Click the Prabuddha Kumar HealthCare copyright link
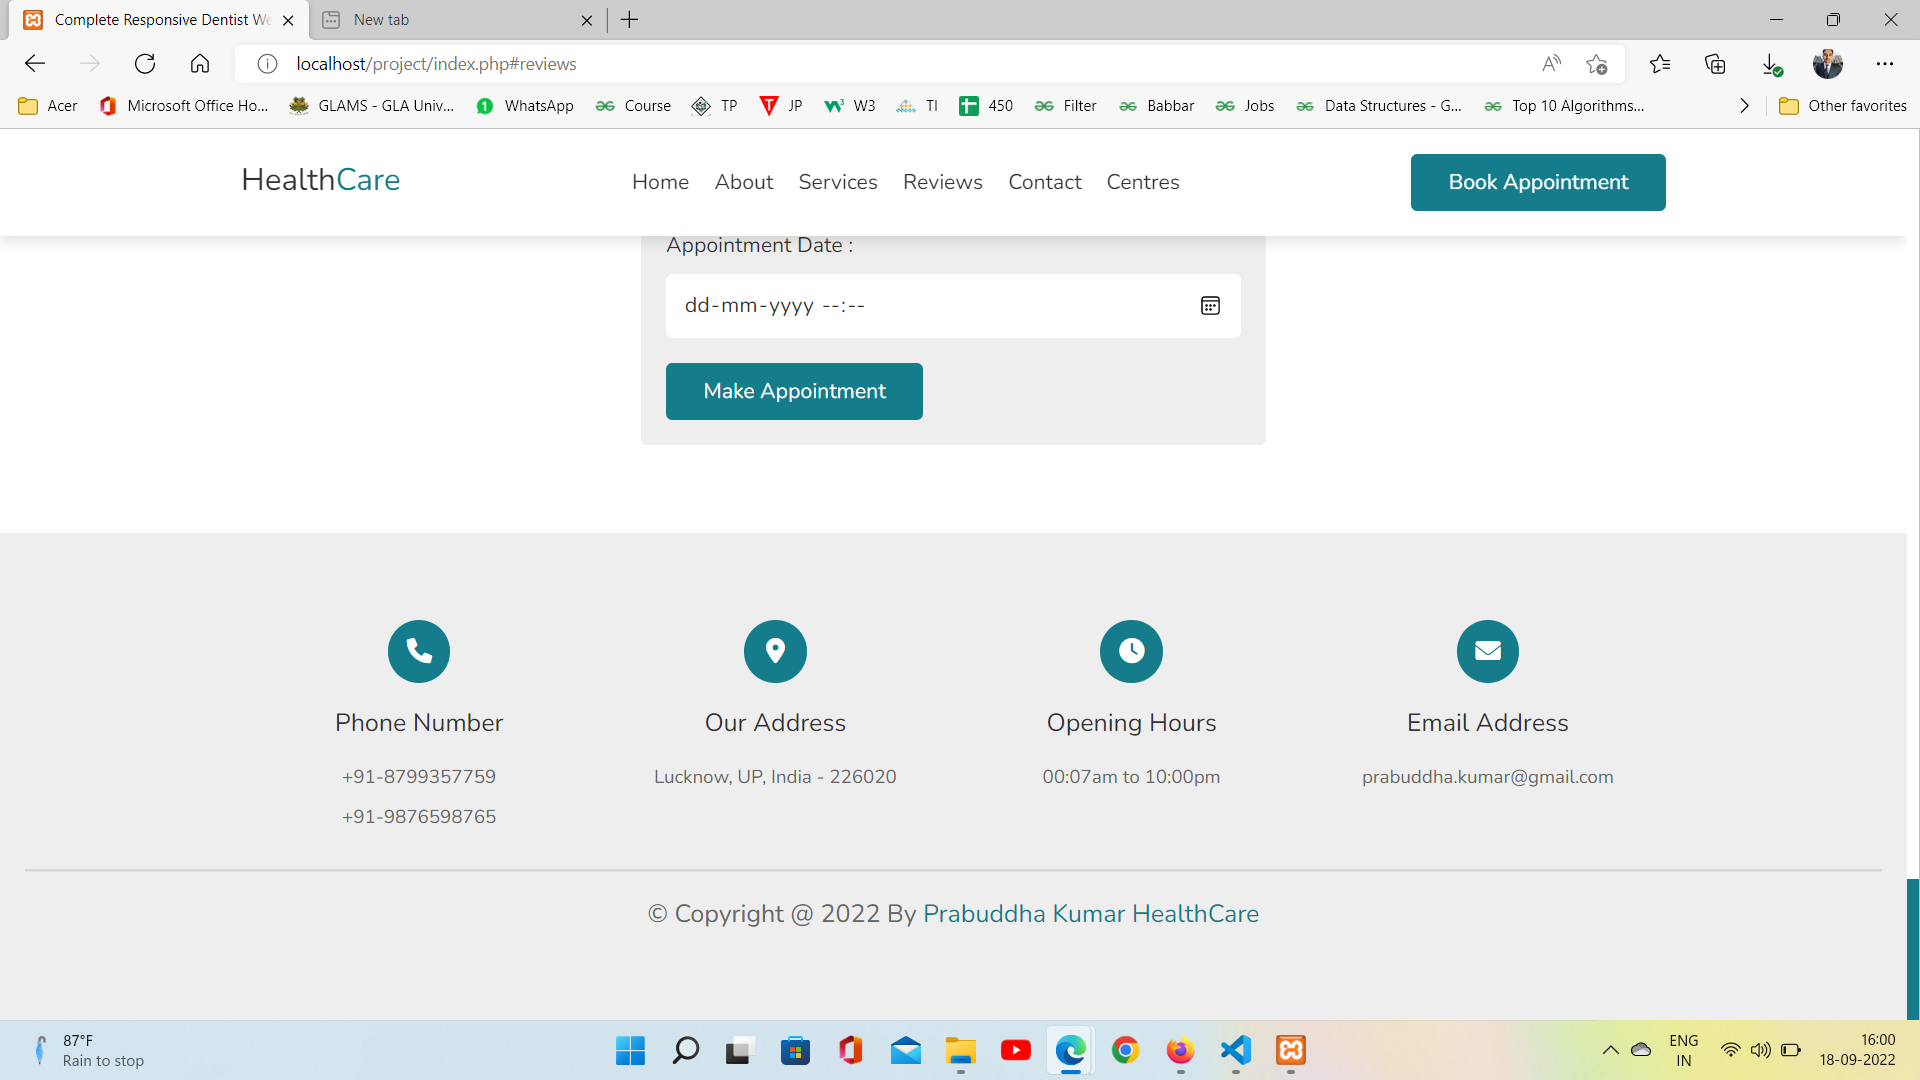1920x1080 pixels. [1090, 913]
